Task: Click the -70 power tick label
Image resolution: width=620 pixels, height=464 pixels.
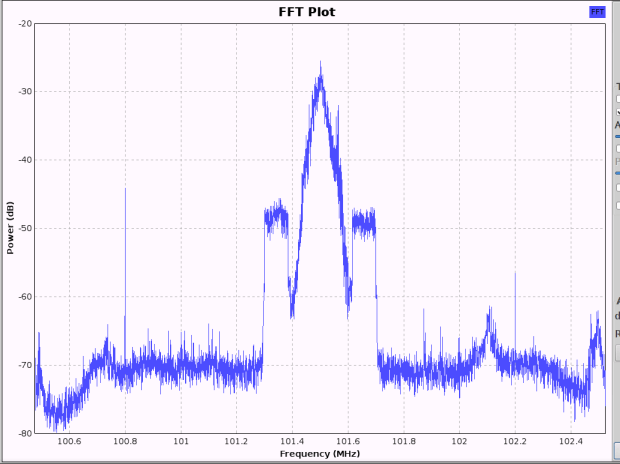Action: click(x=25, y=365)
